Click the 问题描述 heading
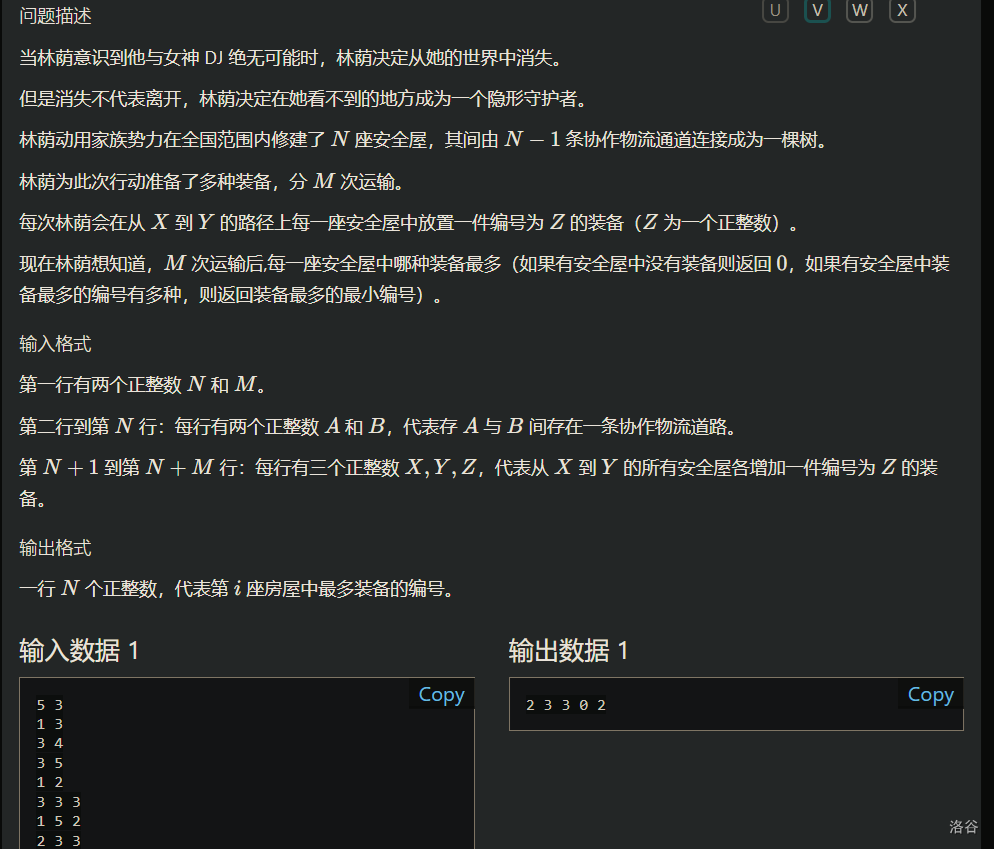 56,17
